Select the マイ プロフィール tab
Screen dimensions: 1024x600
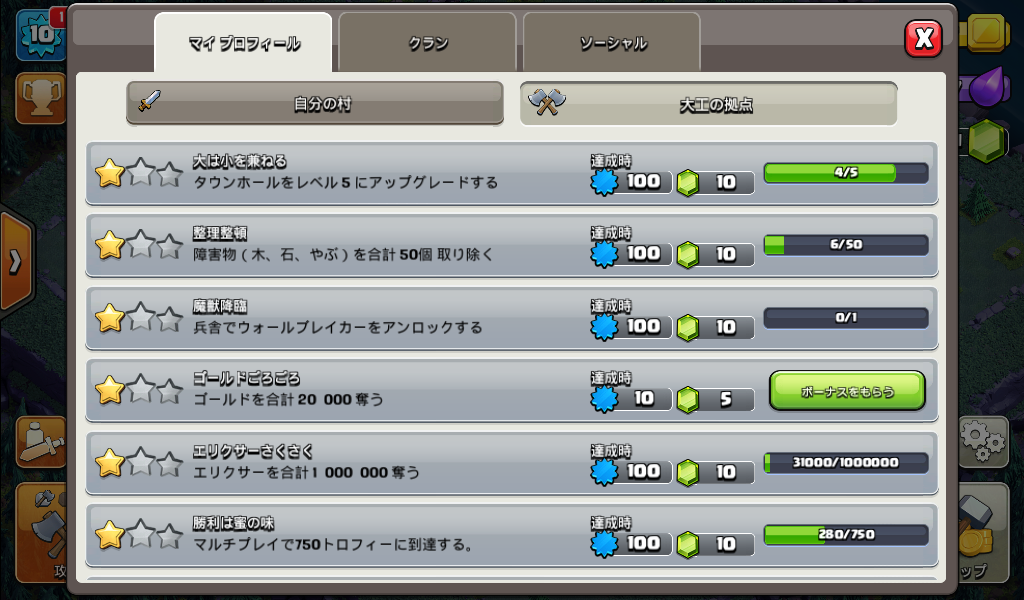[243, 42]
